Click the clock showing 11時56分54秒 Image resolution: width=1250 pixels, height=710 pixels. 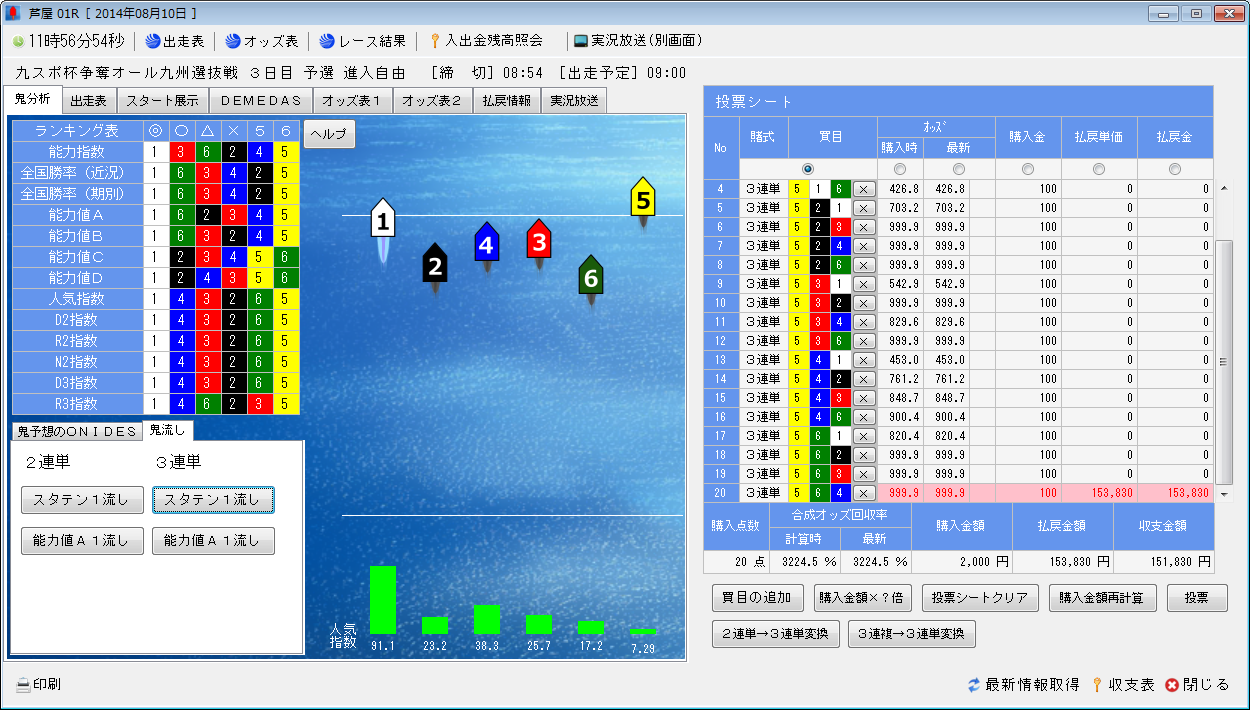69,41
